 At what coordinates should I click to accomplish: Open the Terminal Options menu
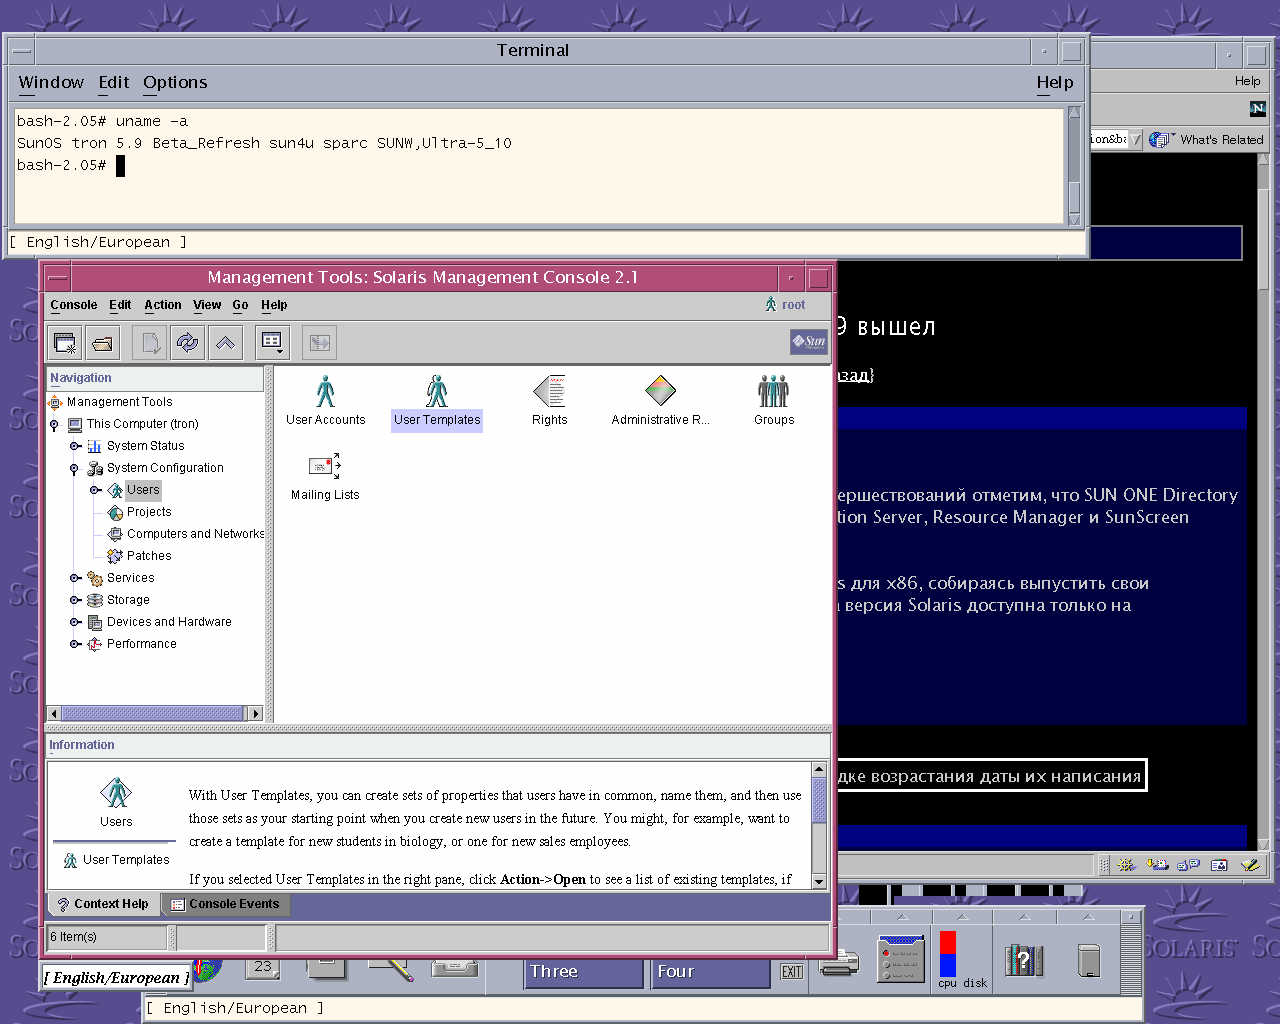pyautogui.click(x=175, y=82)
